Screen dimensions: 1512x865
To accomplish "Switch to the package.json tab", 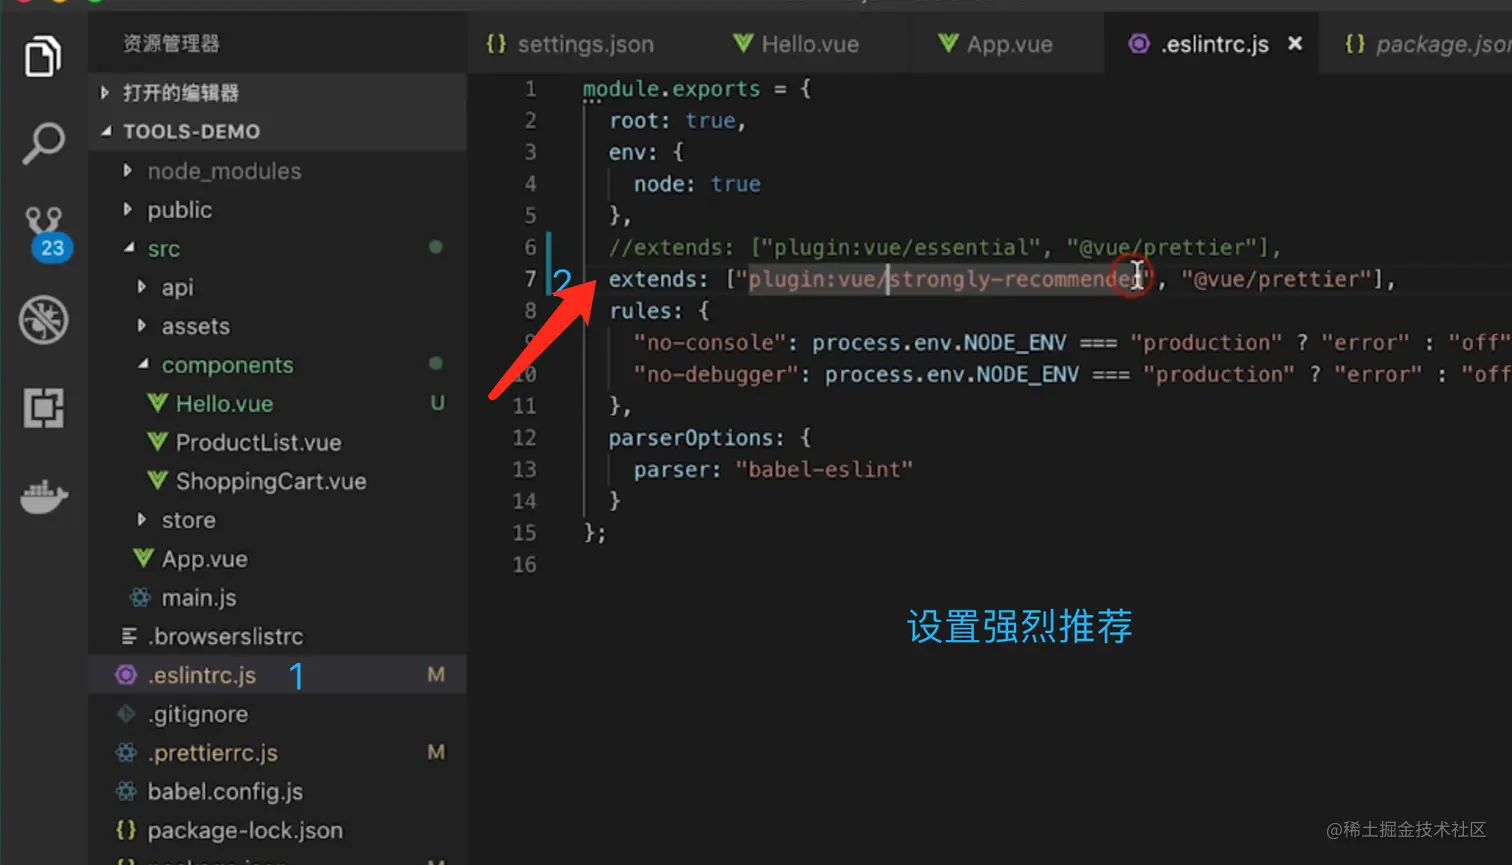I will [x=1427, y=44].
